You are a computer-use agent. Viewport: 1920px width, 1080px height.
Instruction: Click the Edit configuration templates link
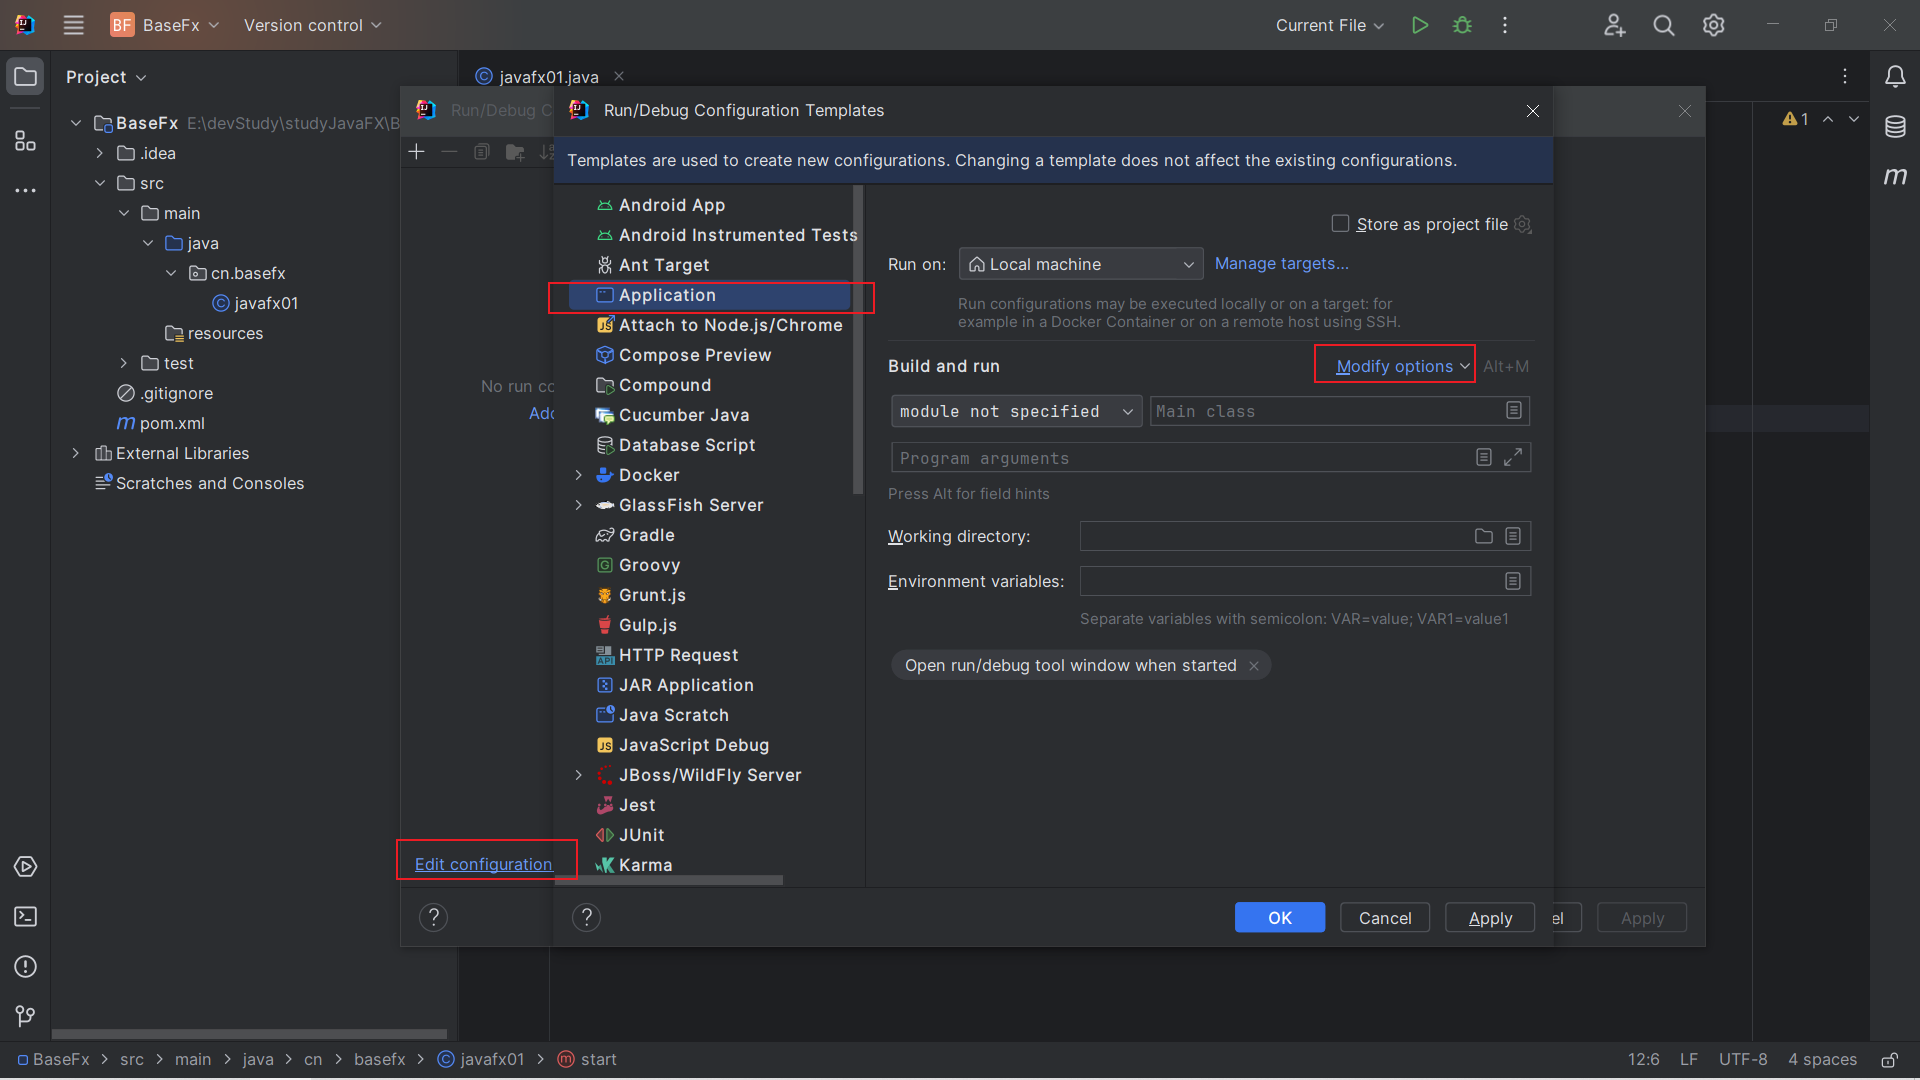[x=484, y=864]
